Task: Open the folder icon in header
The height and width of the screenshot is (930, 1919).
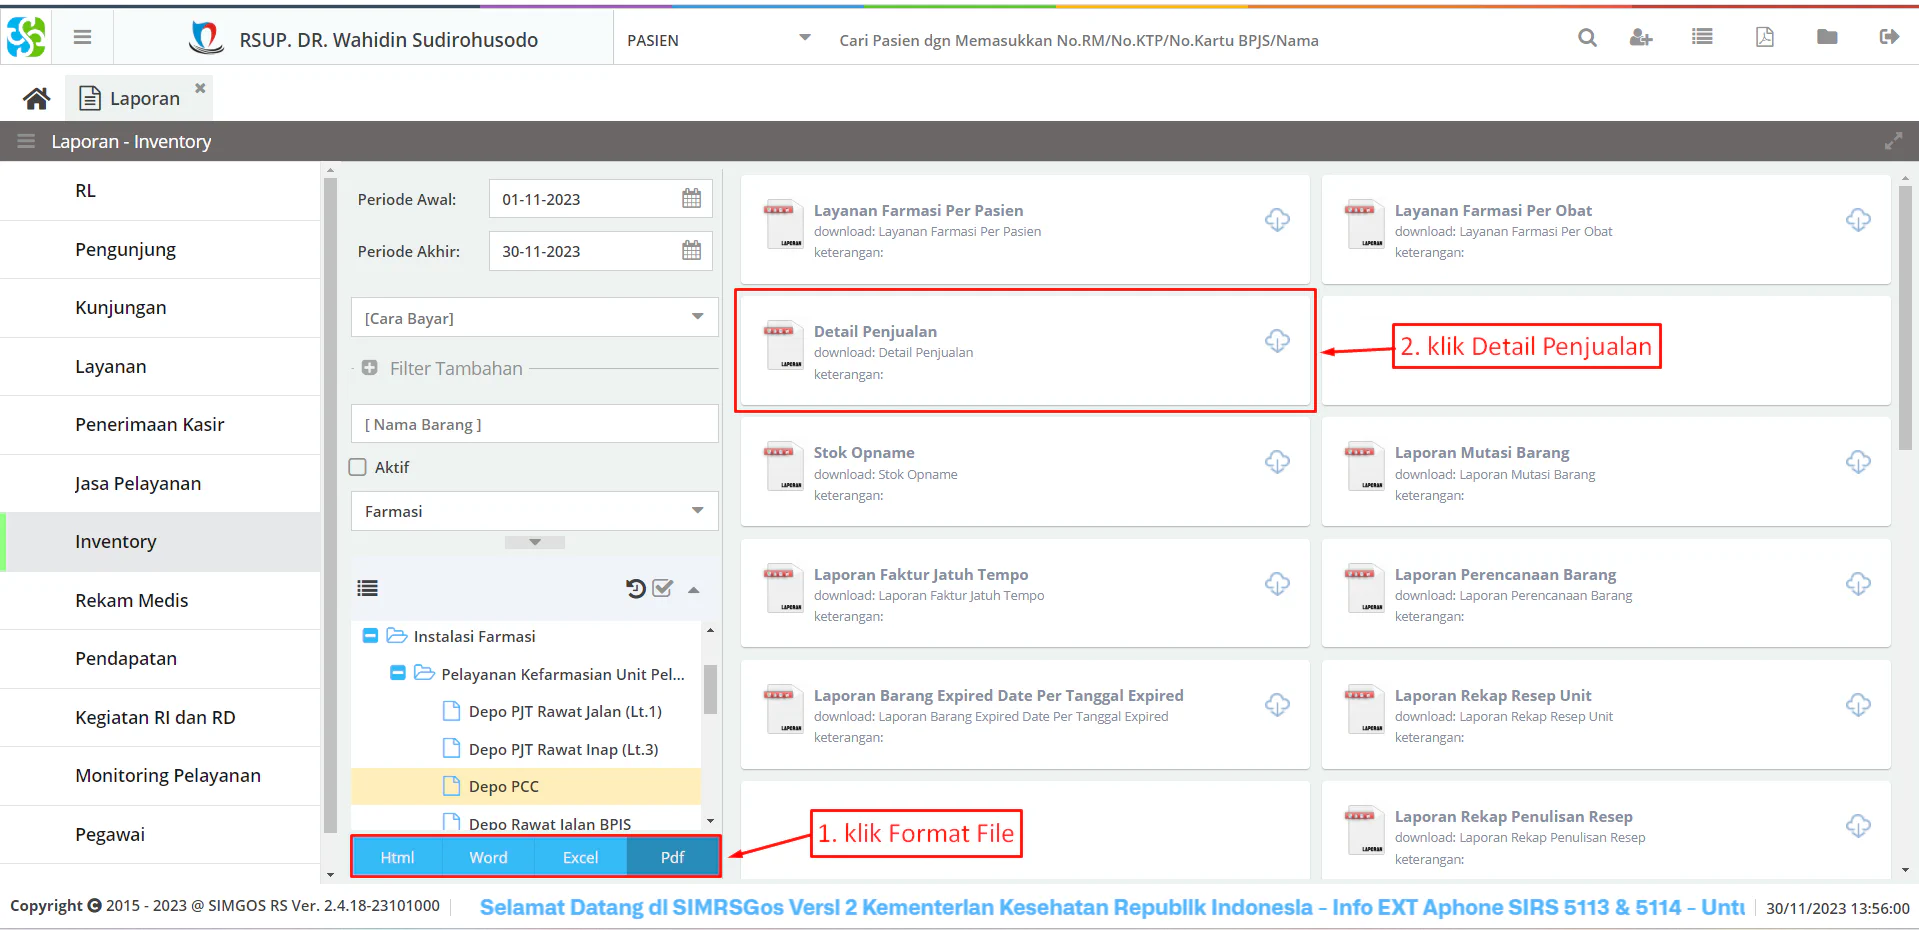Action: coord(1827,37)
